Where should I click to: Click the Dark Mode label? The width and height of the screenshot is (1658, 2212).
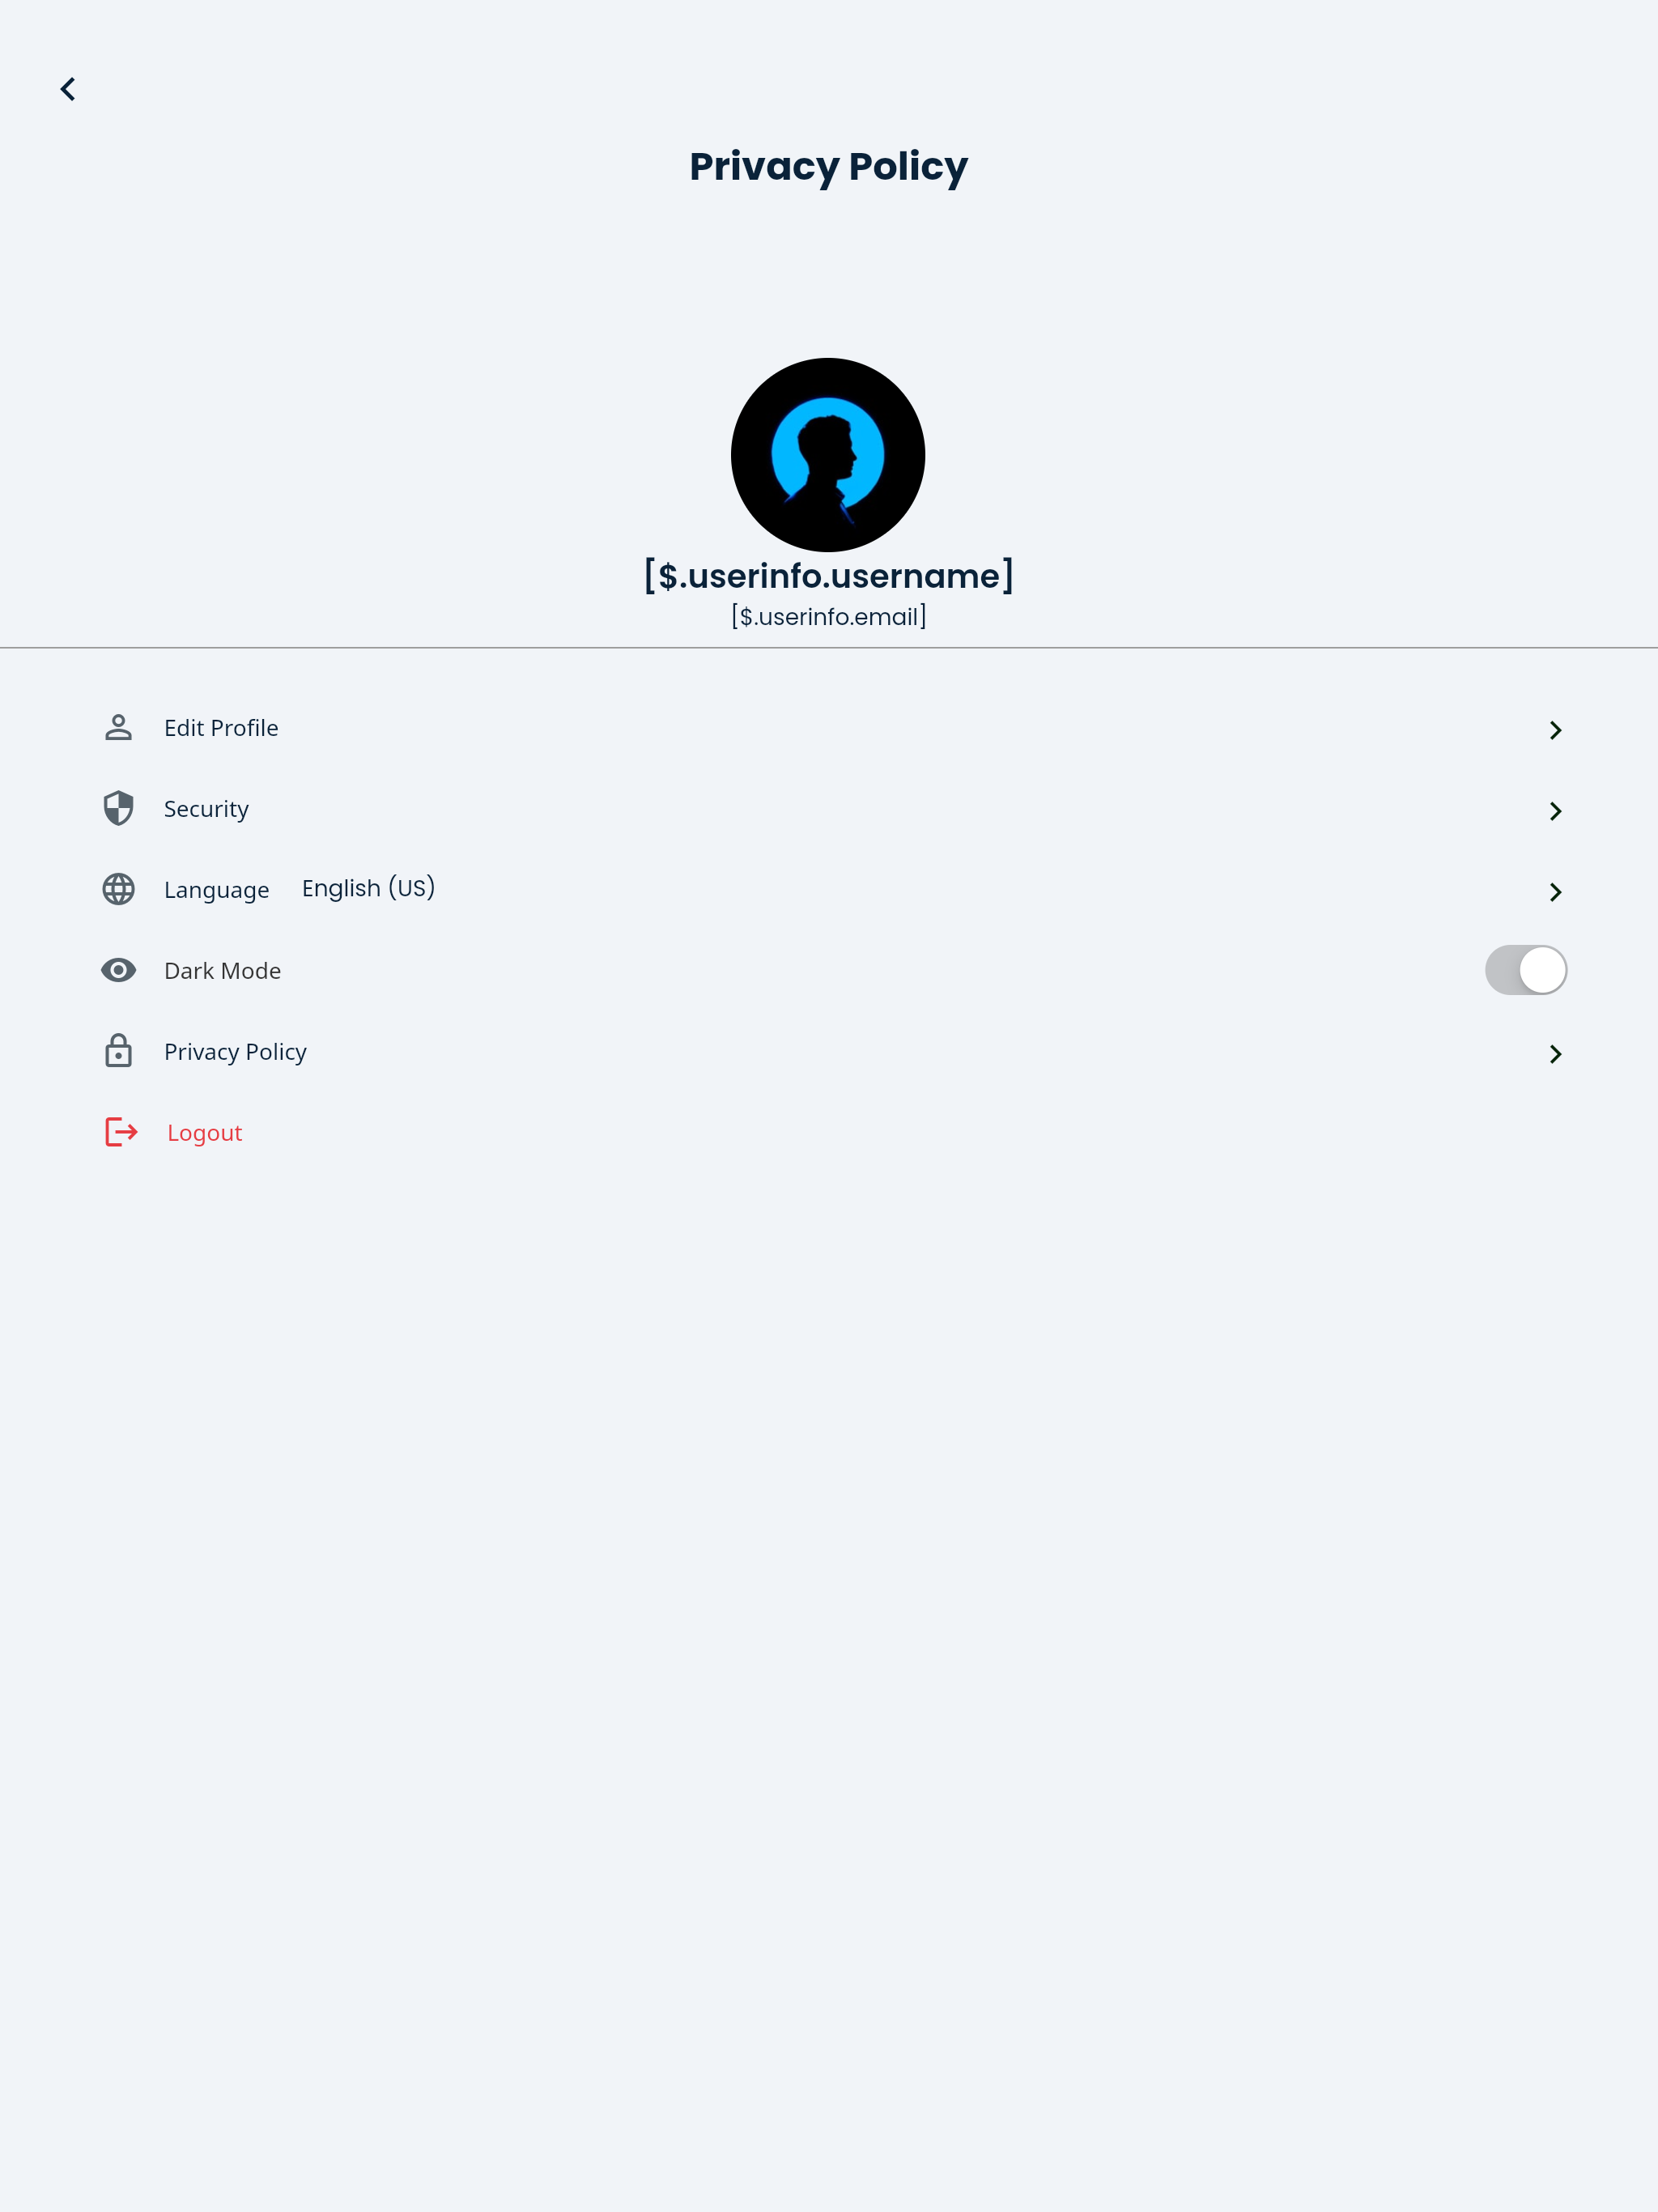222,971
